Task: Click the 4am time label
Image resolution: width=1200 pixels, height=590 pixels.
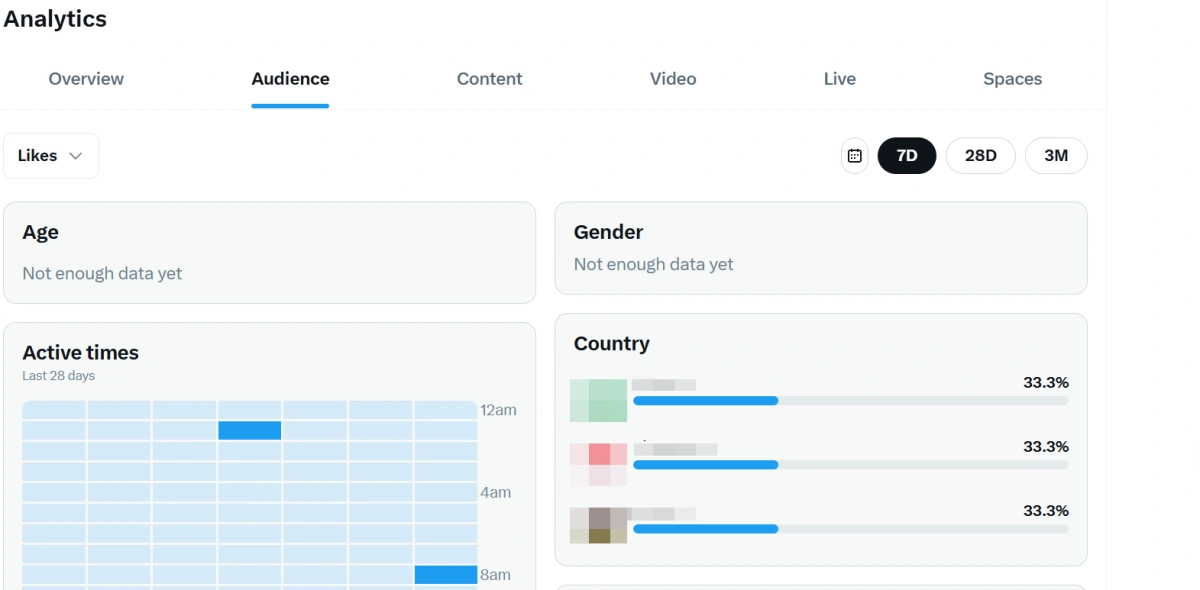Action: coord(495,492)
